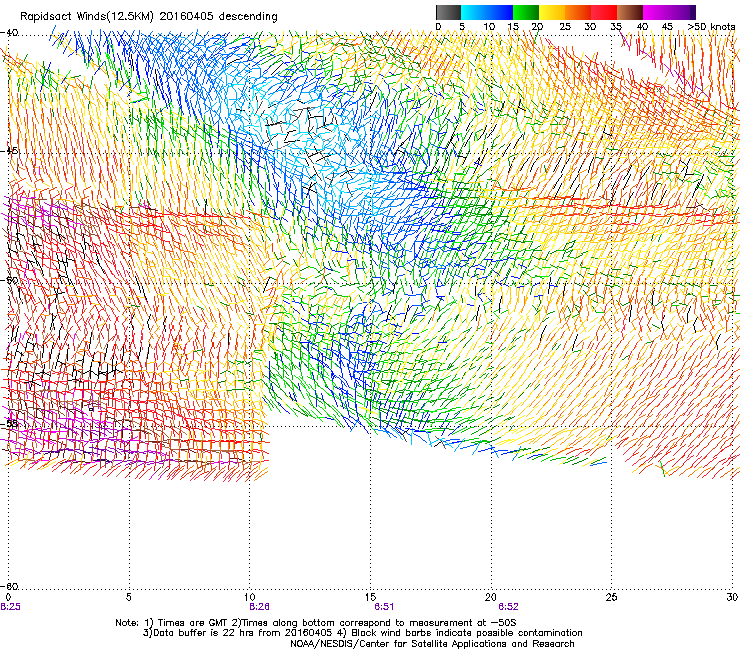Click the purple time stamp '6:51'
740x650 pixels.
pyautogui.click(x=384, y=607)
